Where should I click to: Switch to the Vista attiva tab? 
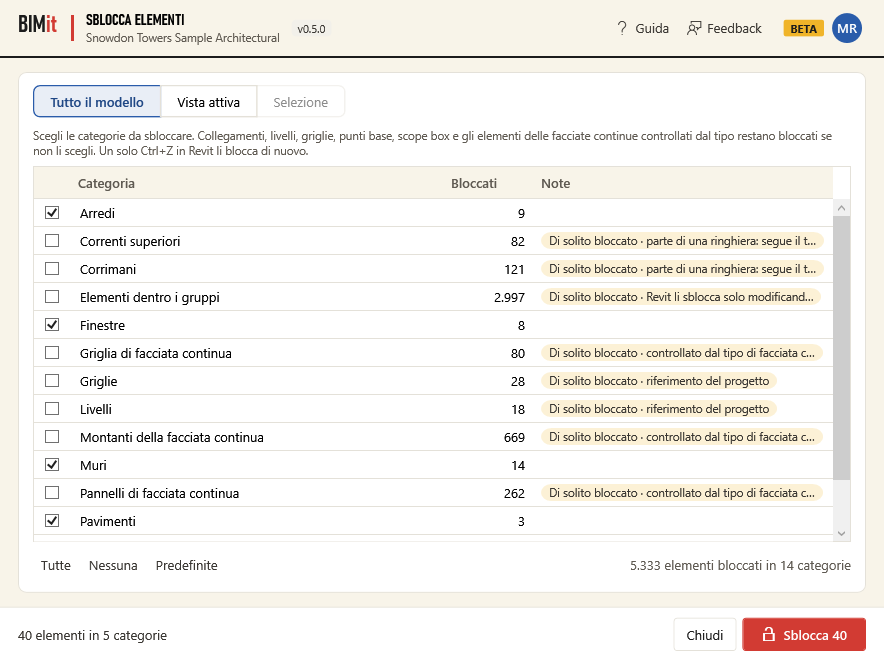(209, 102)
